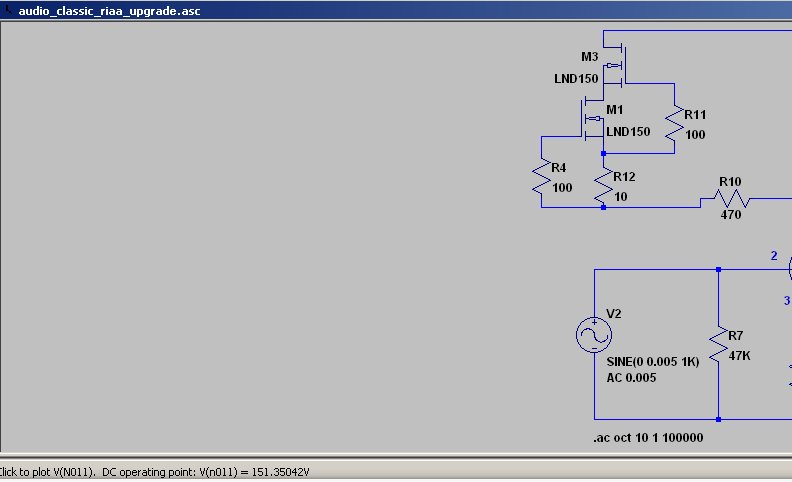The width and height of the screenshot is (792, 482).
Task: Click R11's value 100
Action: click(x=695, y=135)
